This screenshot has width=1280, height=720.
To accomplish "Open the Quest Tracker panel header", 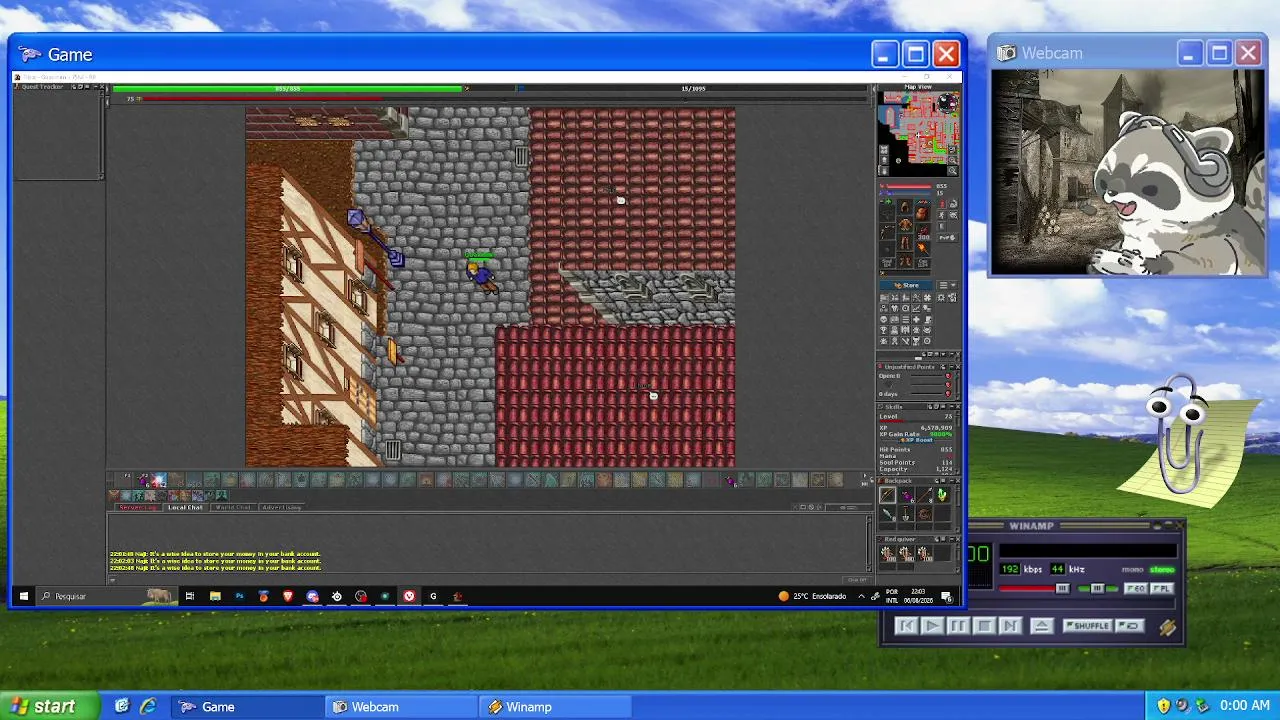I will pos(58,87).
